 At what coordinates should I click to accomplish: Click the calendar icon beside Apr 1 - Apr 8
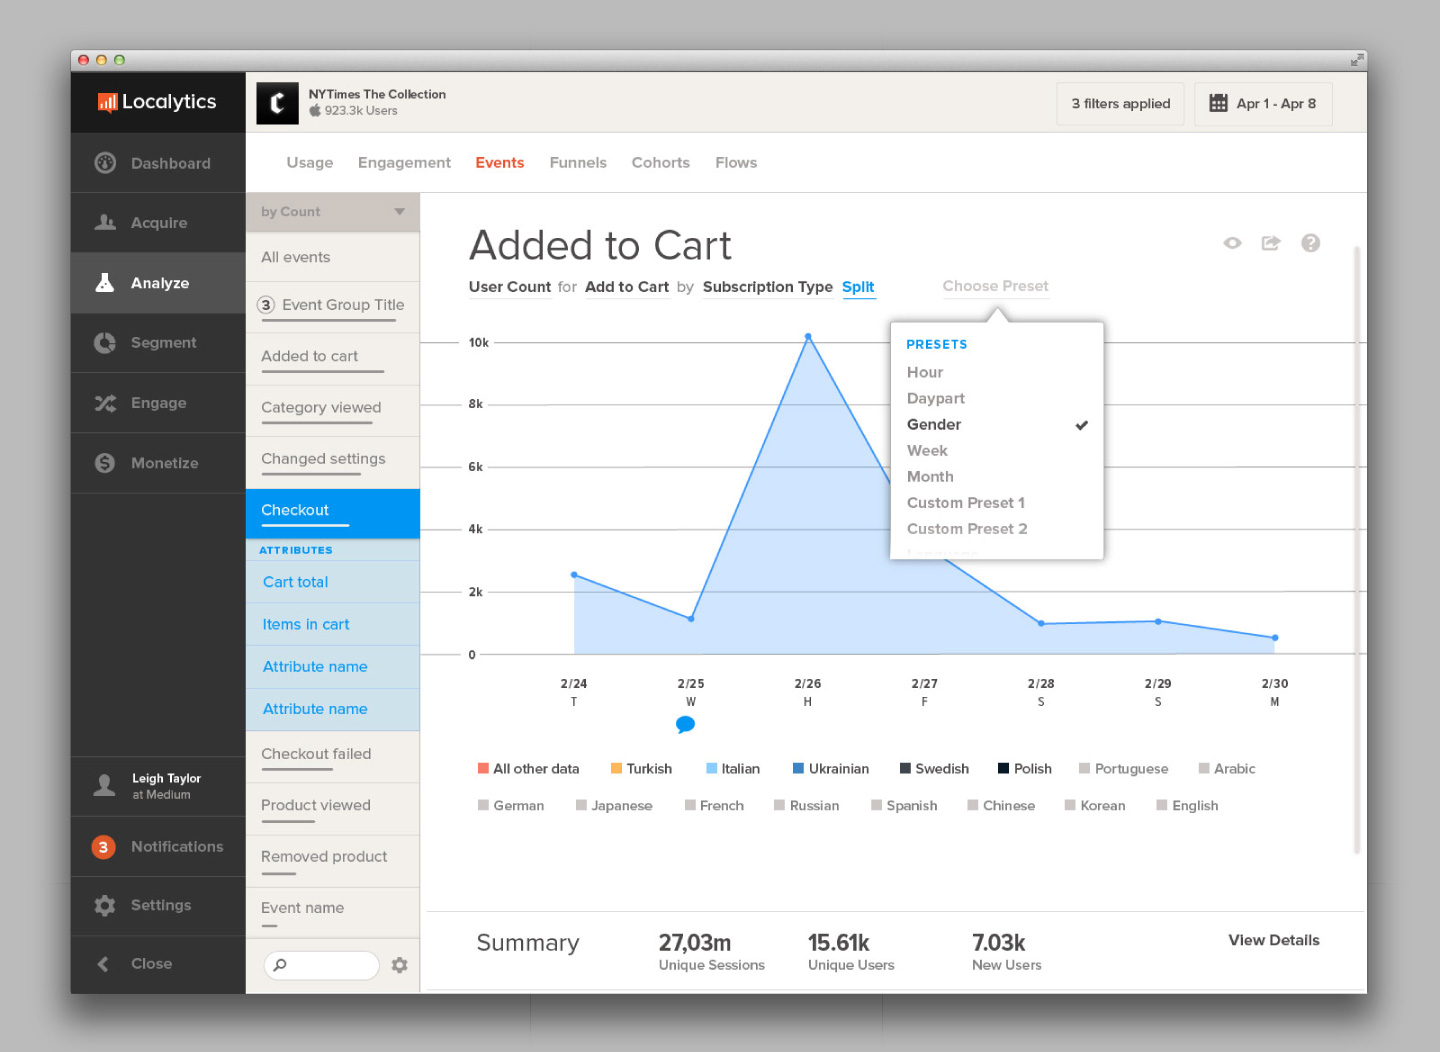[1218, 103]
